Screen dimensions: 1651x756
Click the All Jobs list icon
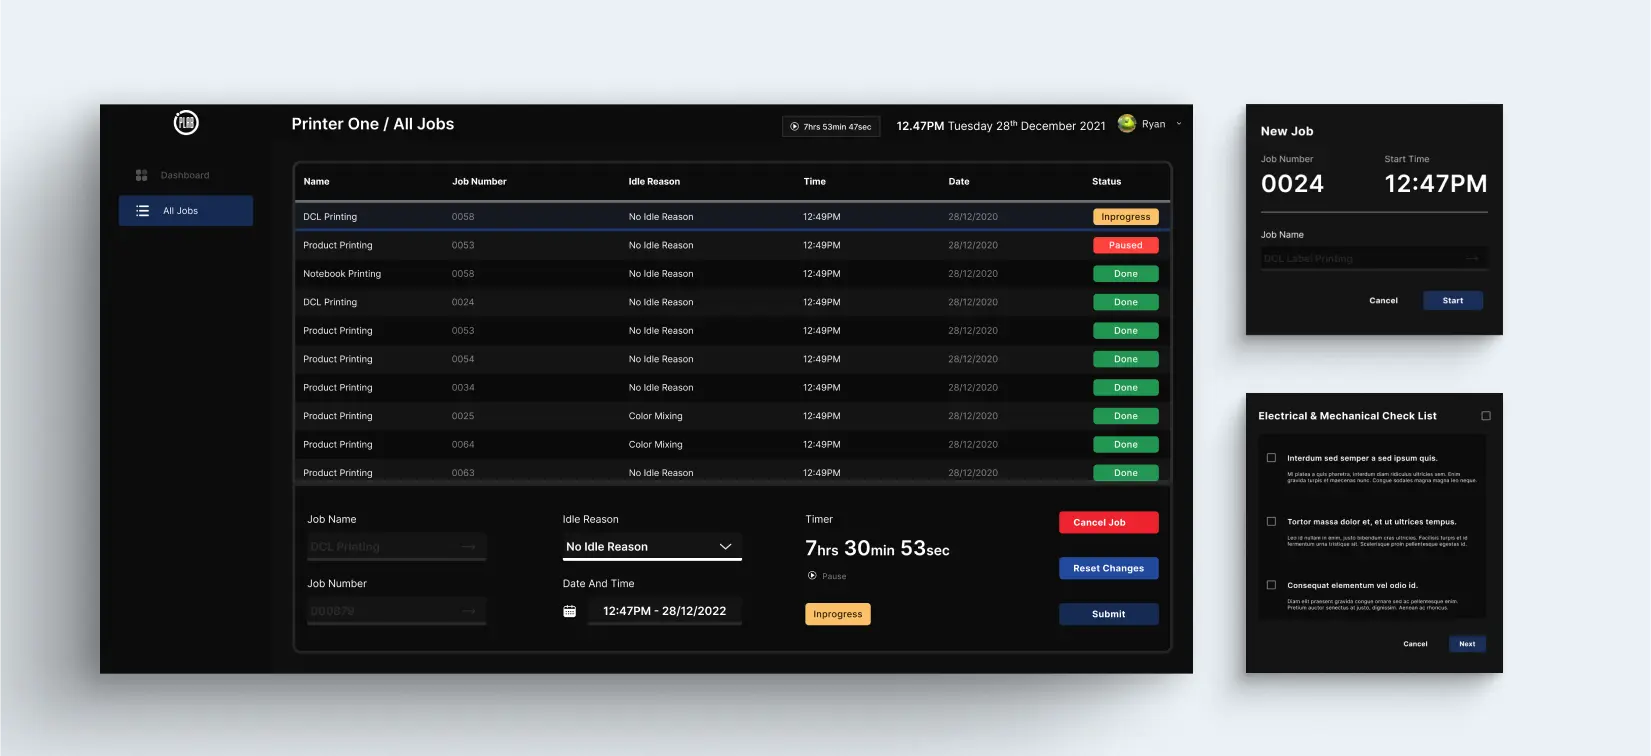142,211
